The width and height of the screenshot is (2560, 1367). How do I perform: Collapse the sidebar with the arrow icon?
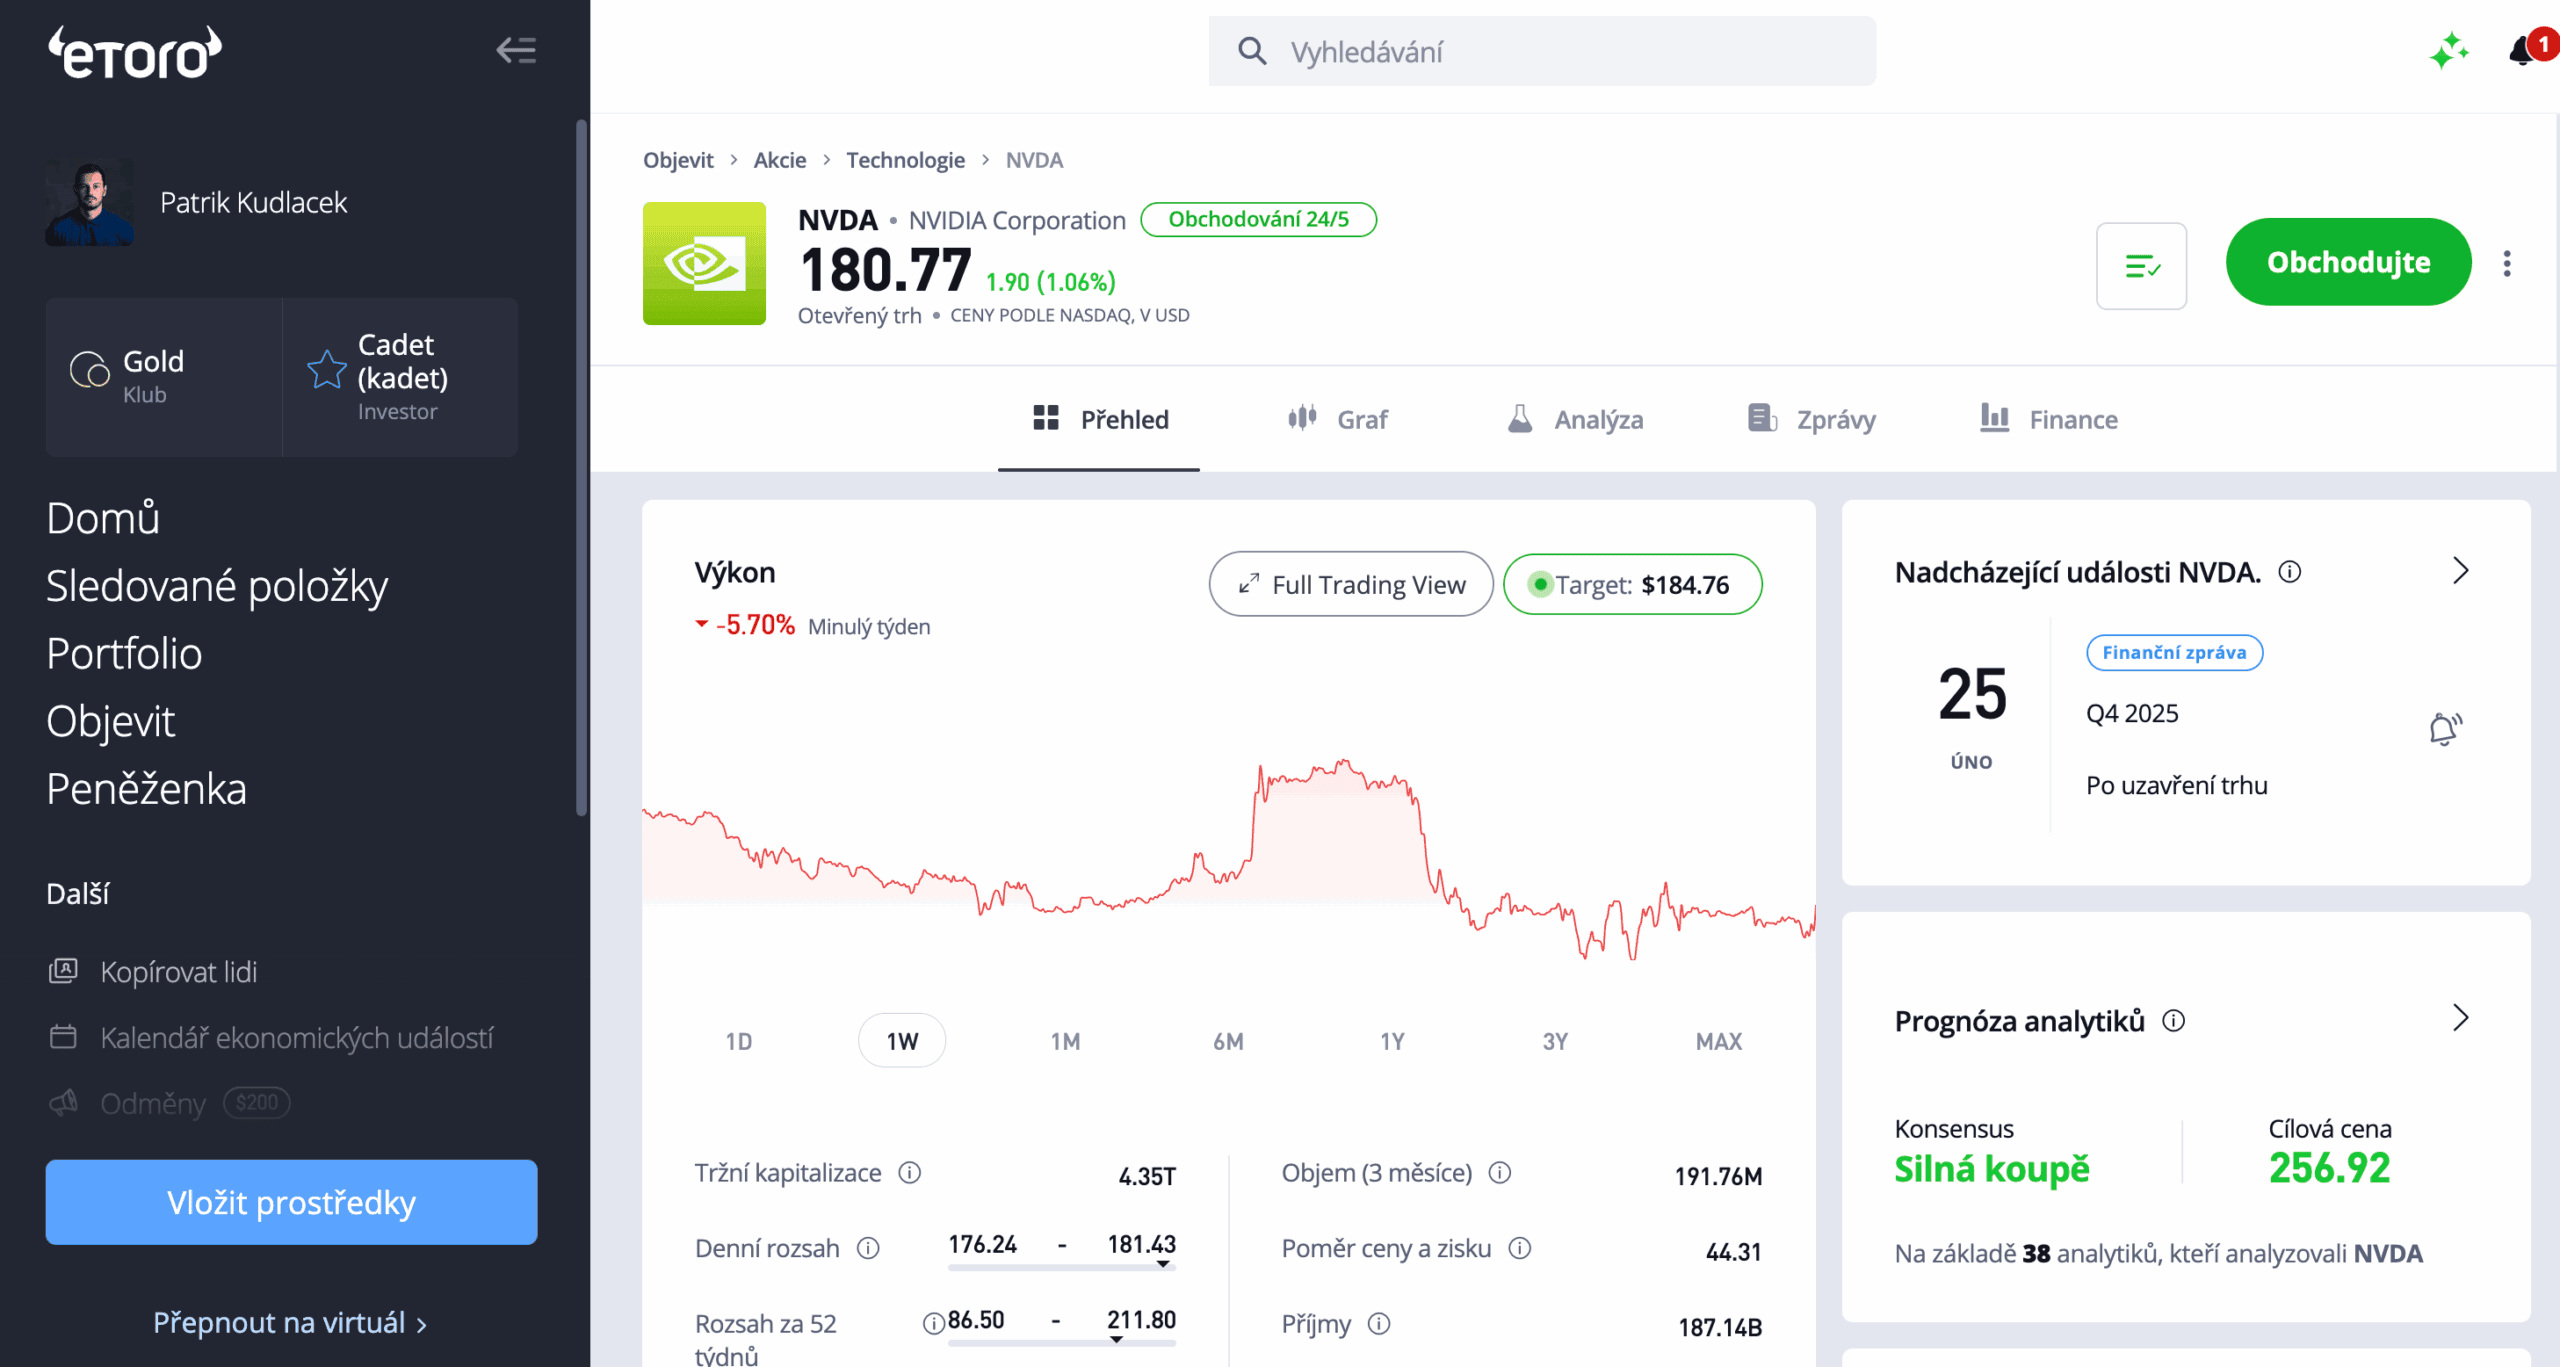[516, 50]
